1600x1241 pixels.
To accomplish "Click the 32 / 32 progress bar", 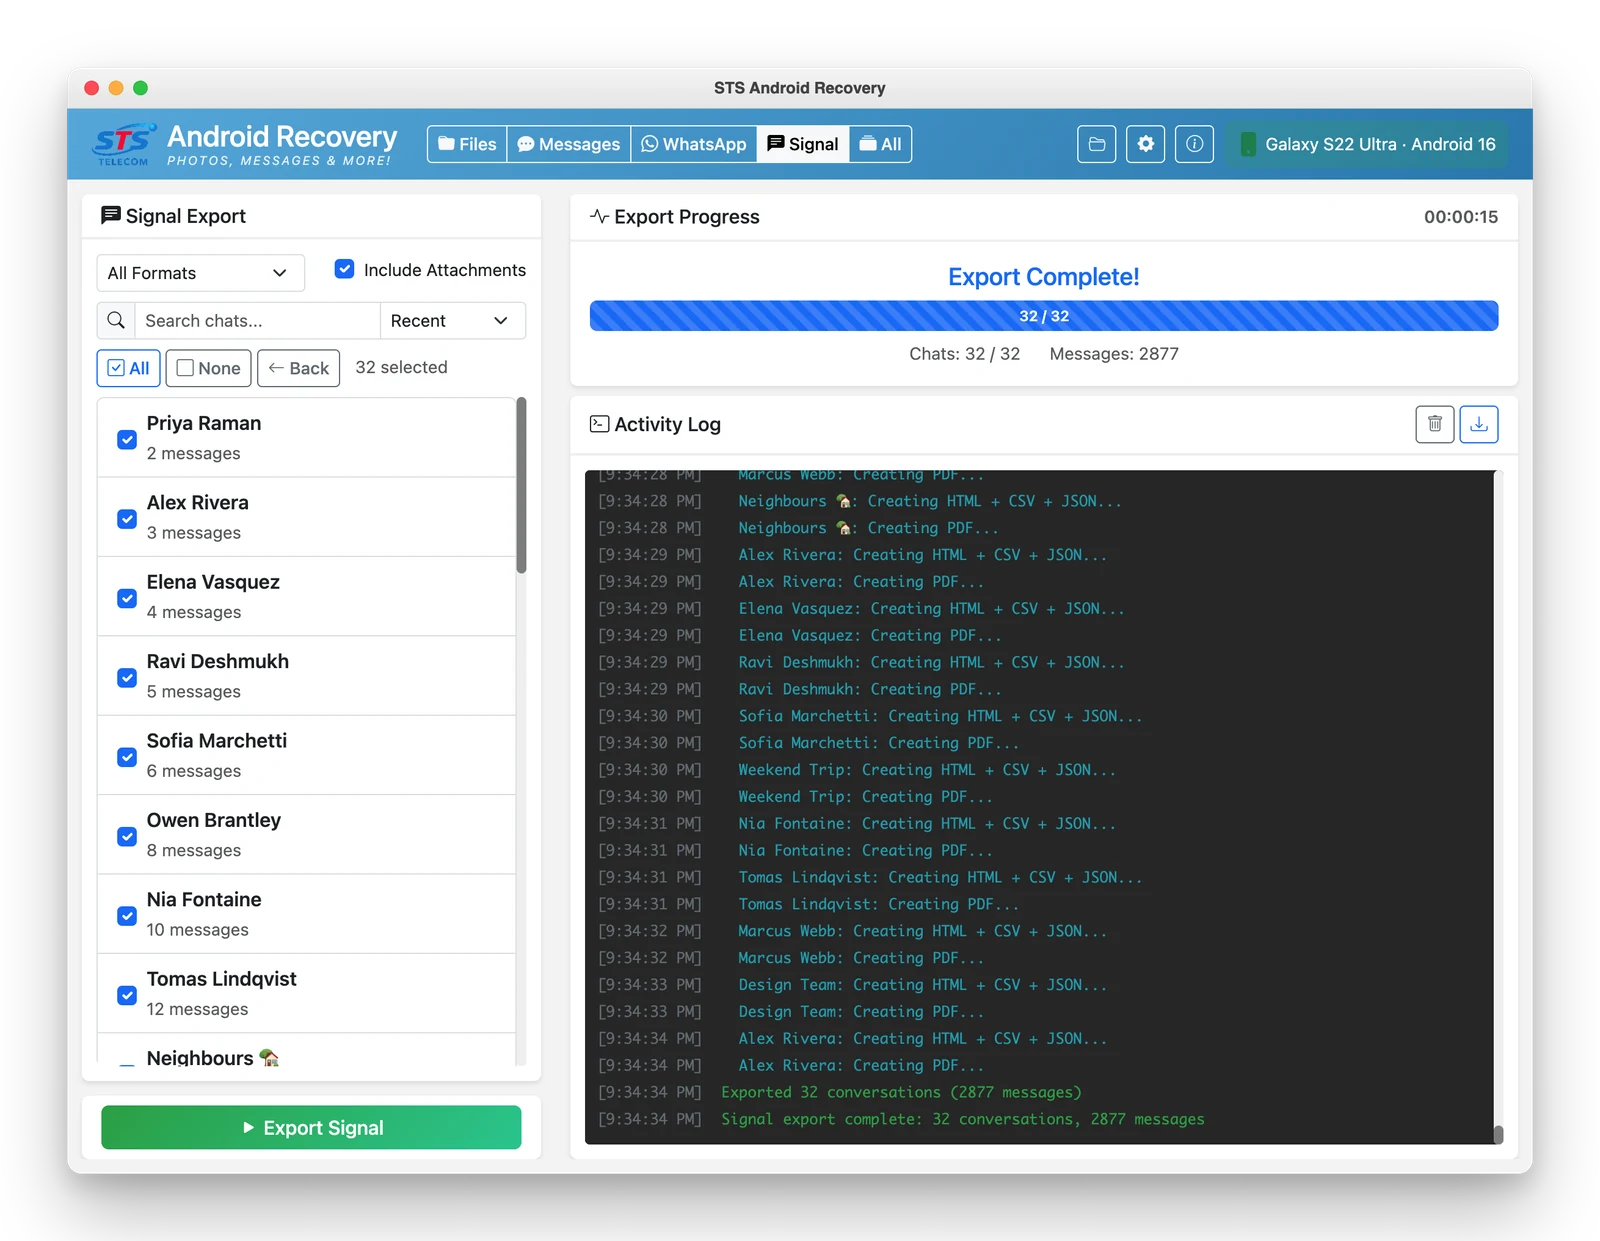I will pyautogui.click(x=1043, y=316).
